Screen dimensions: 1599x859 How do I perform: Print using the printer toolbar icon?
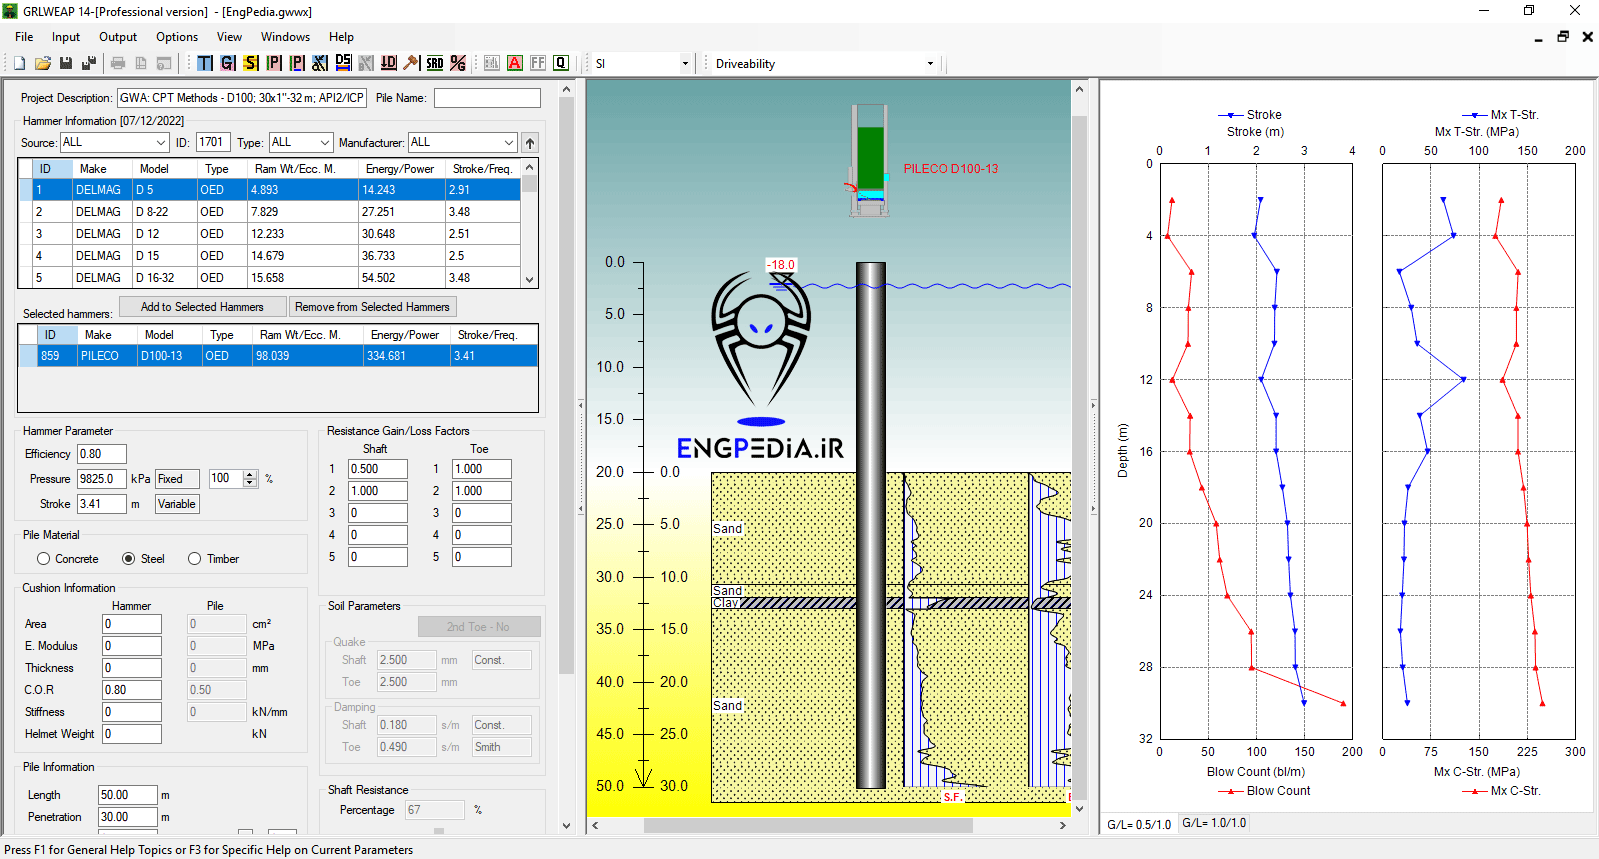tap(118, 63)
